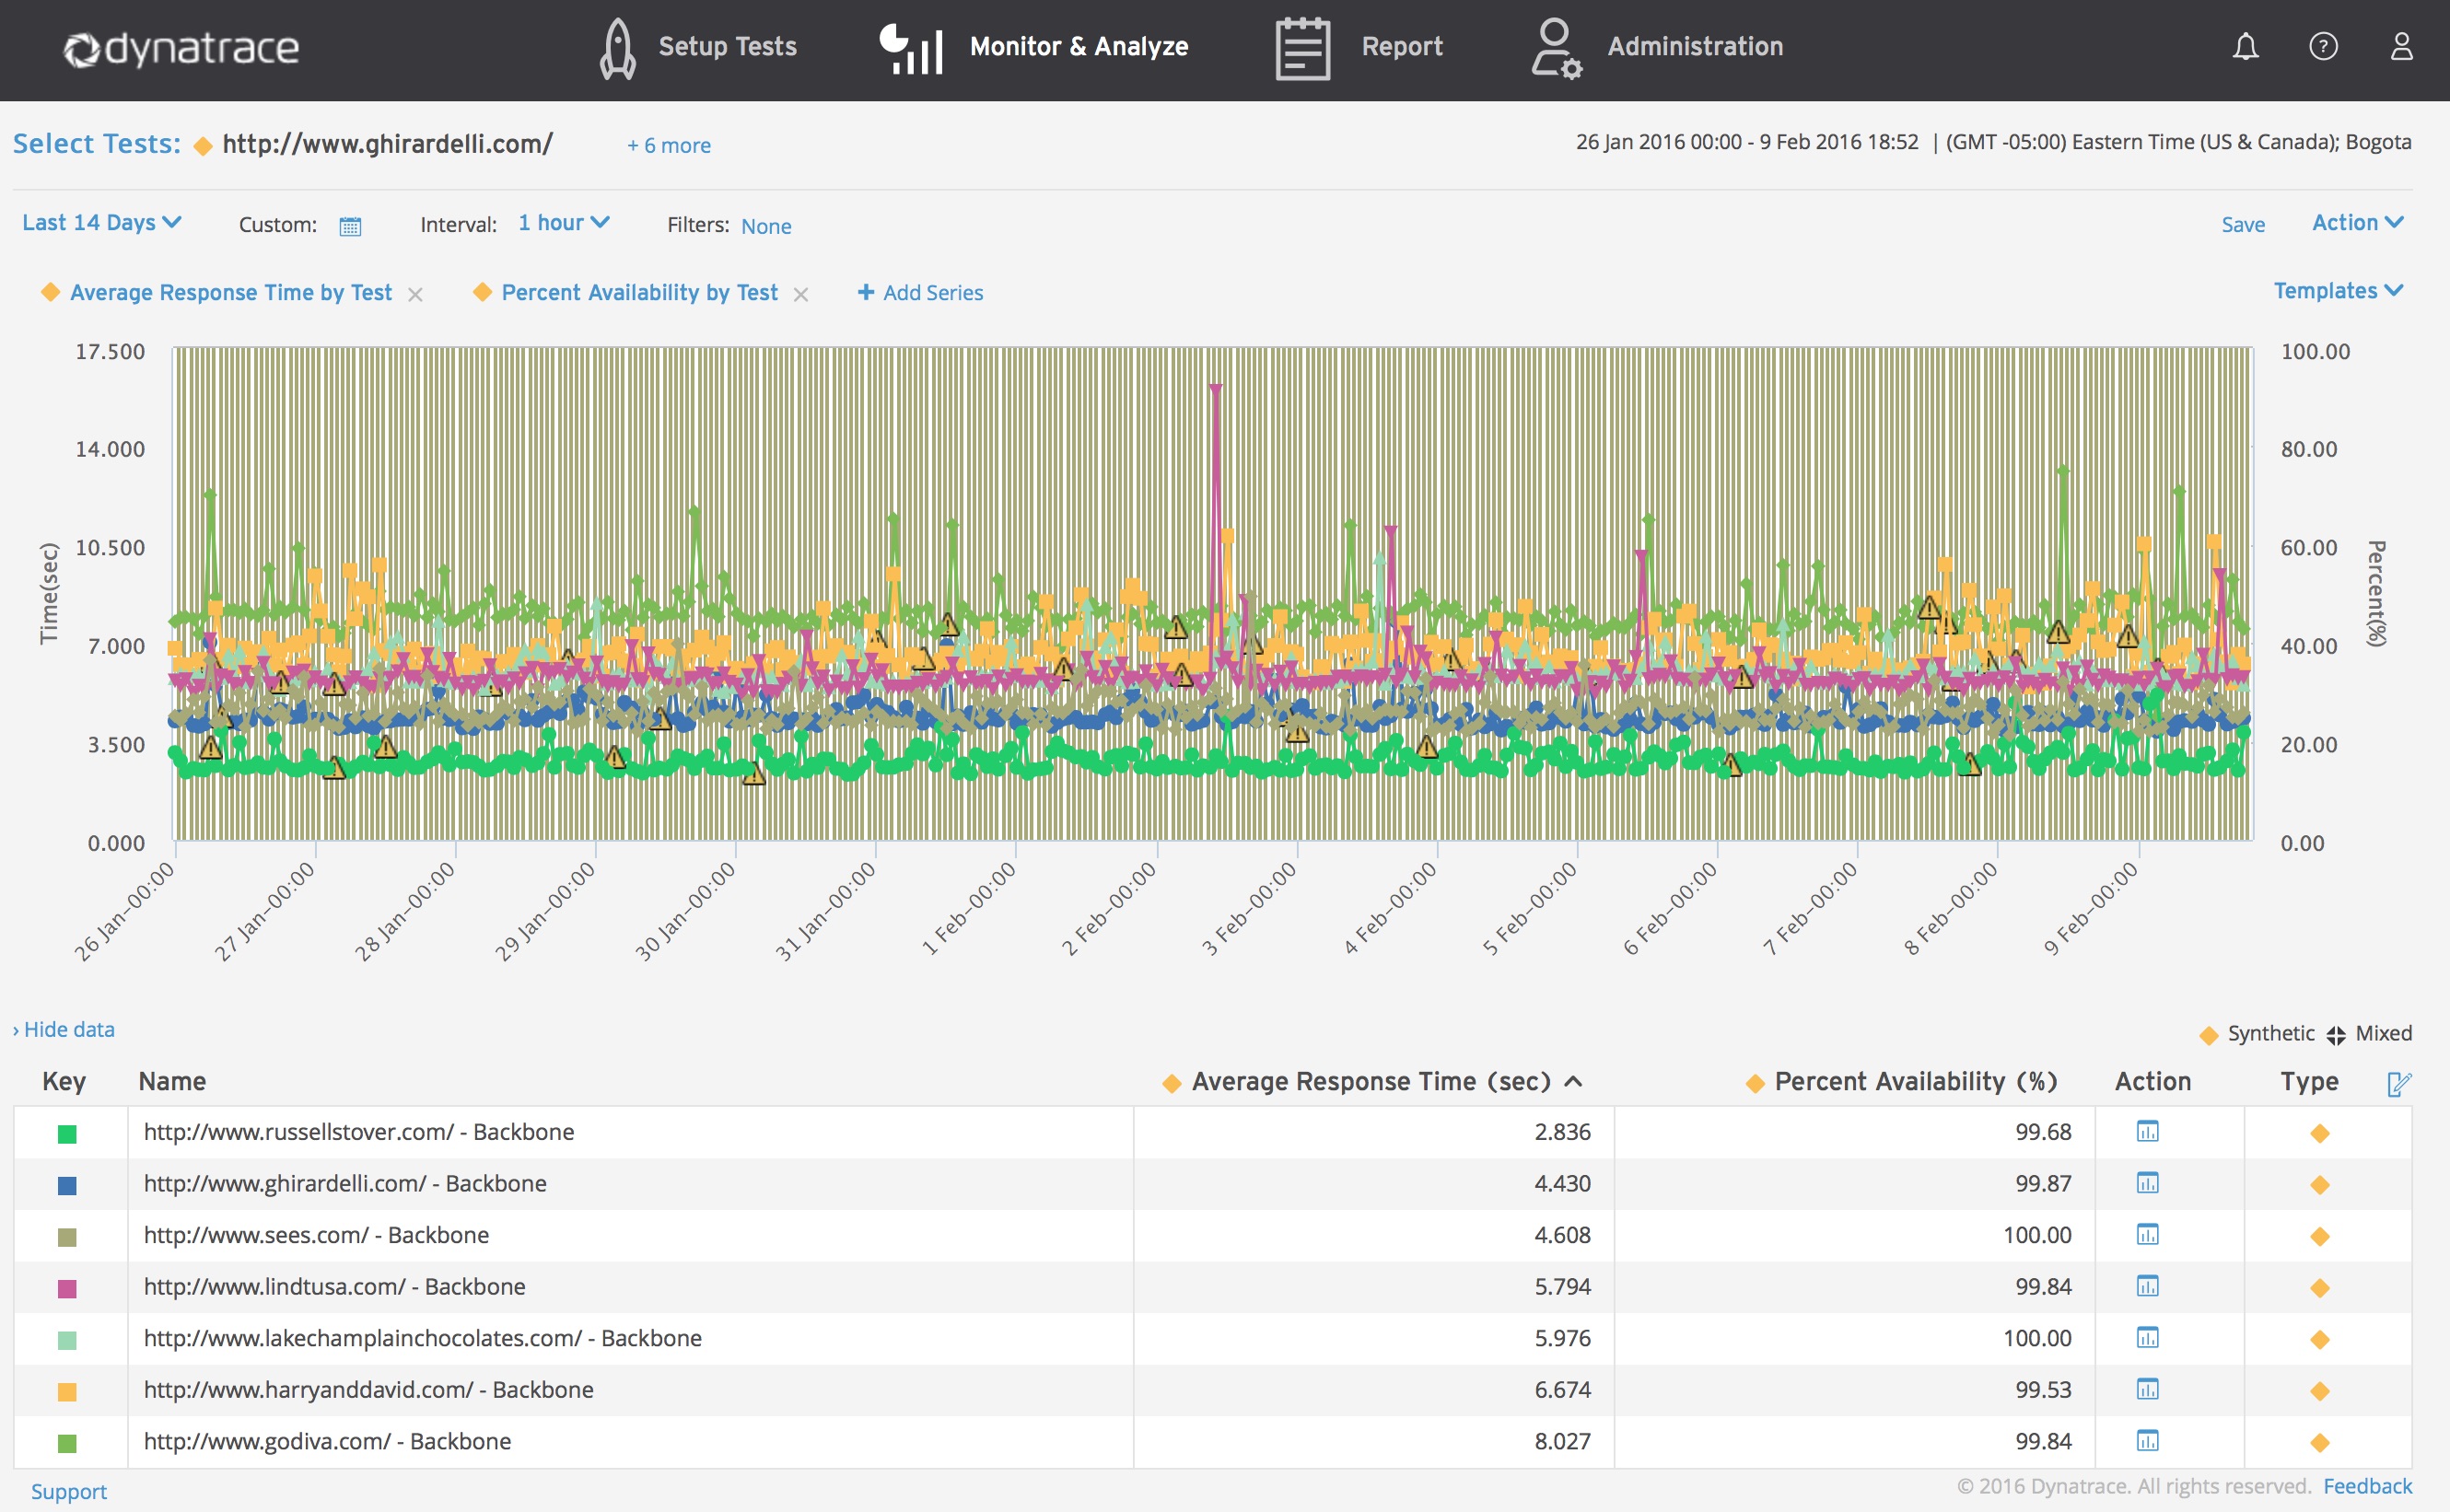Click green swatch for russellstover.com

coord(67,1134)
